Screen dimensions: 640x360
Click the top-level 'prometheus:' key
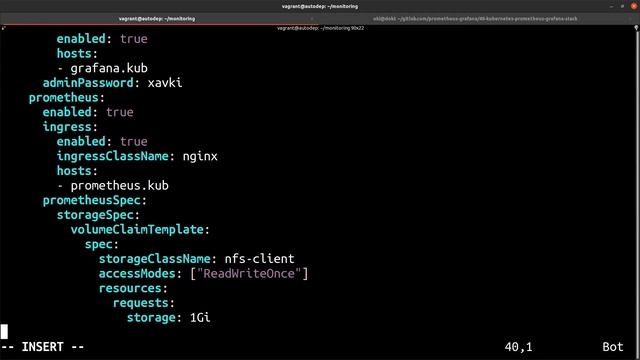tap(67, 98)
